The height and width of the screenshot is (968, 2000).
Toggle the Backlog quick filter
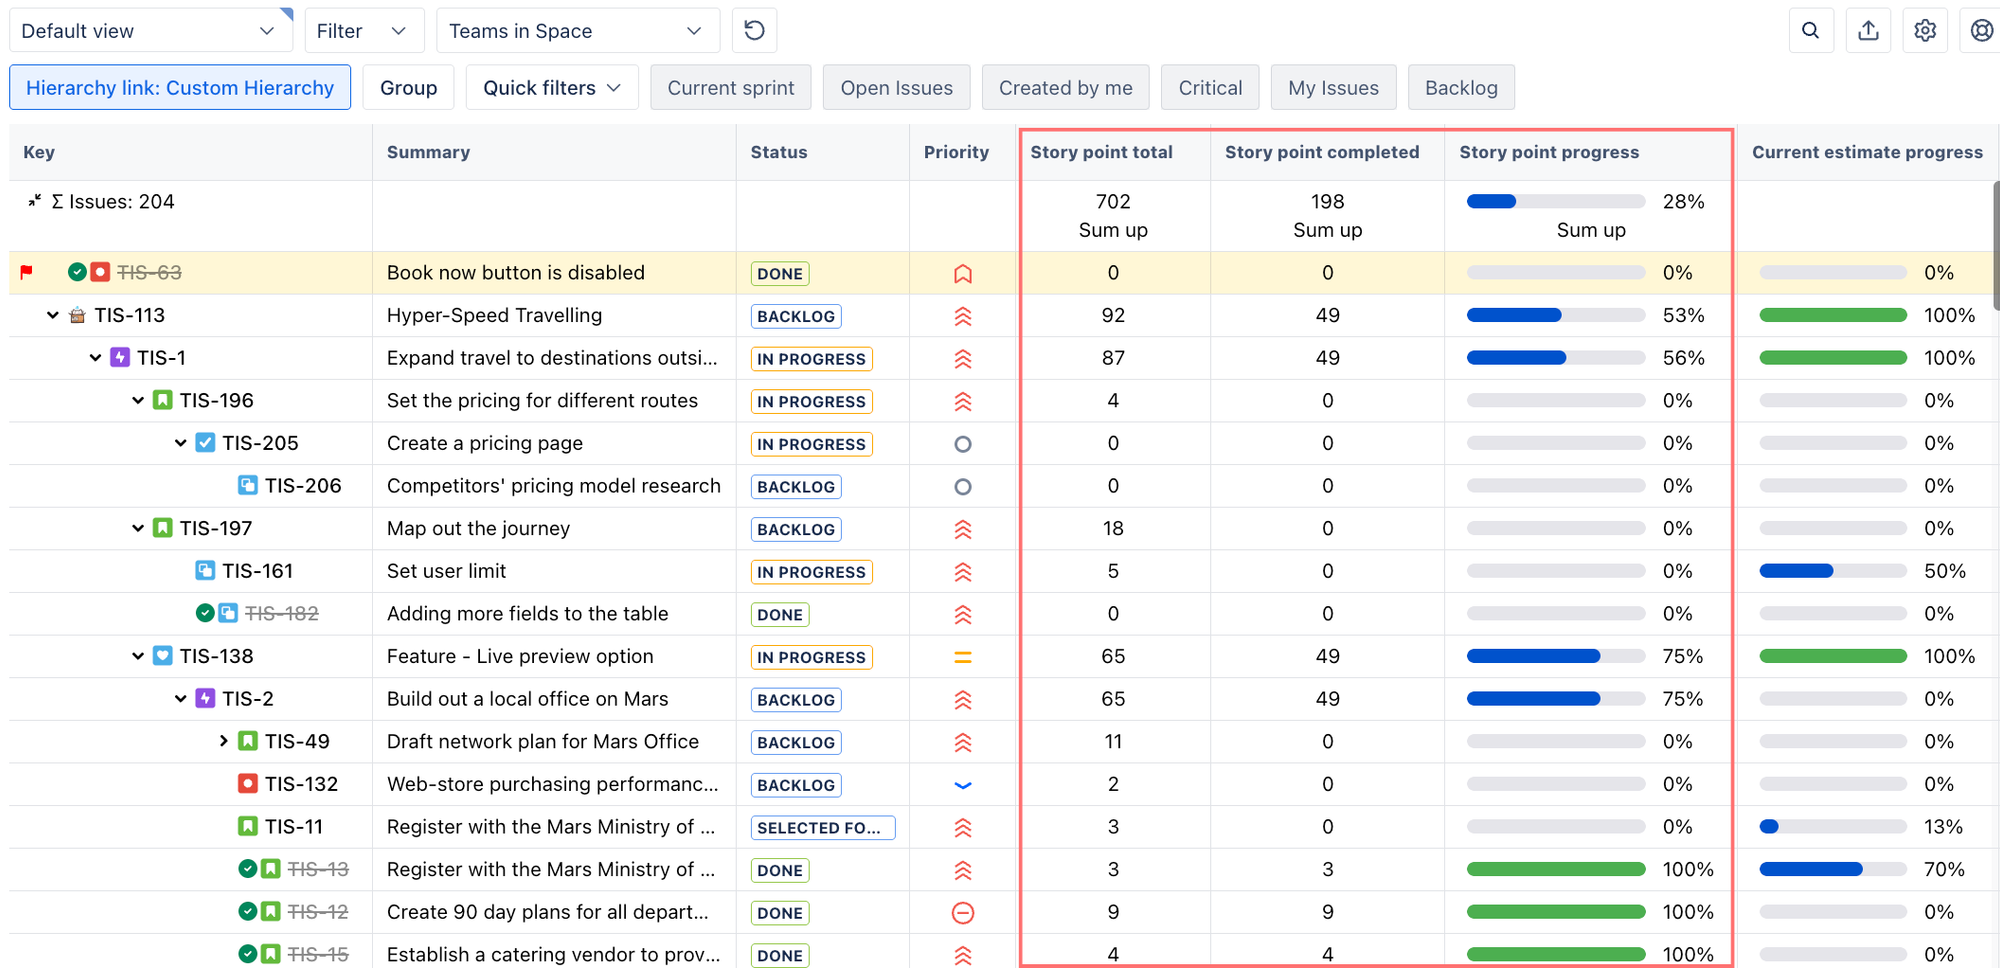click(1461, 87)
